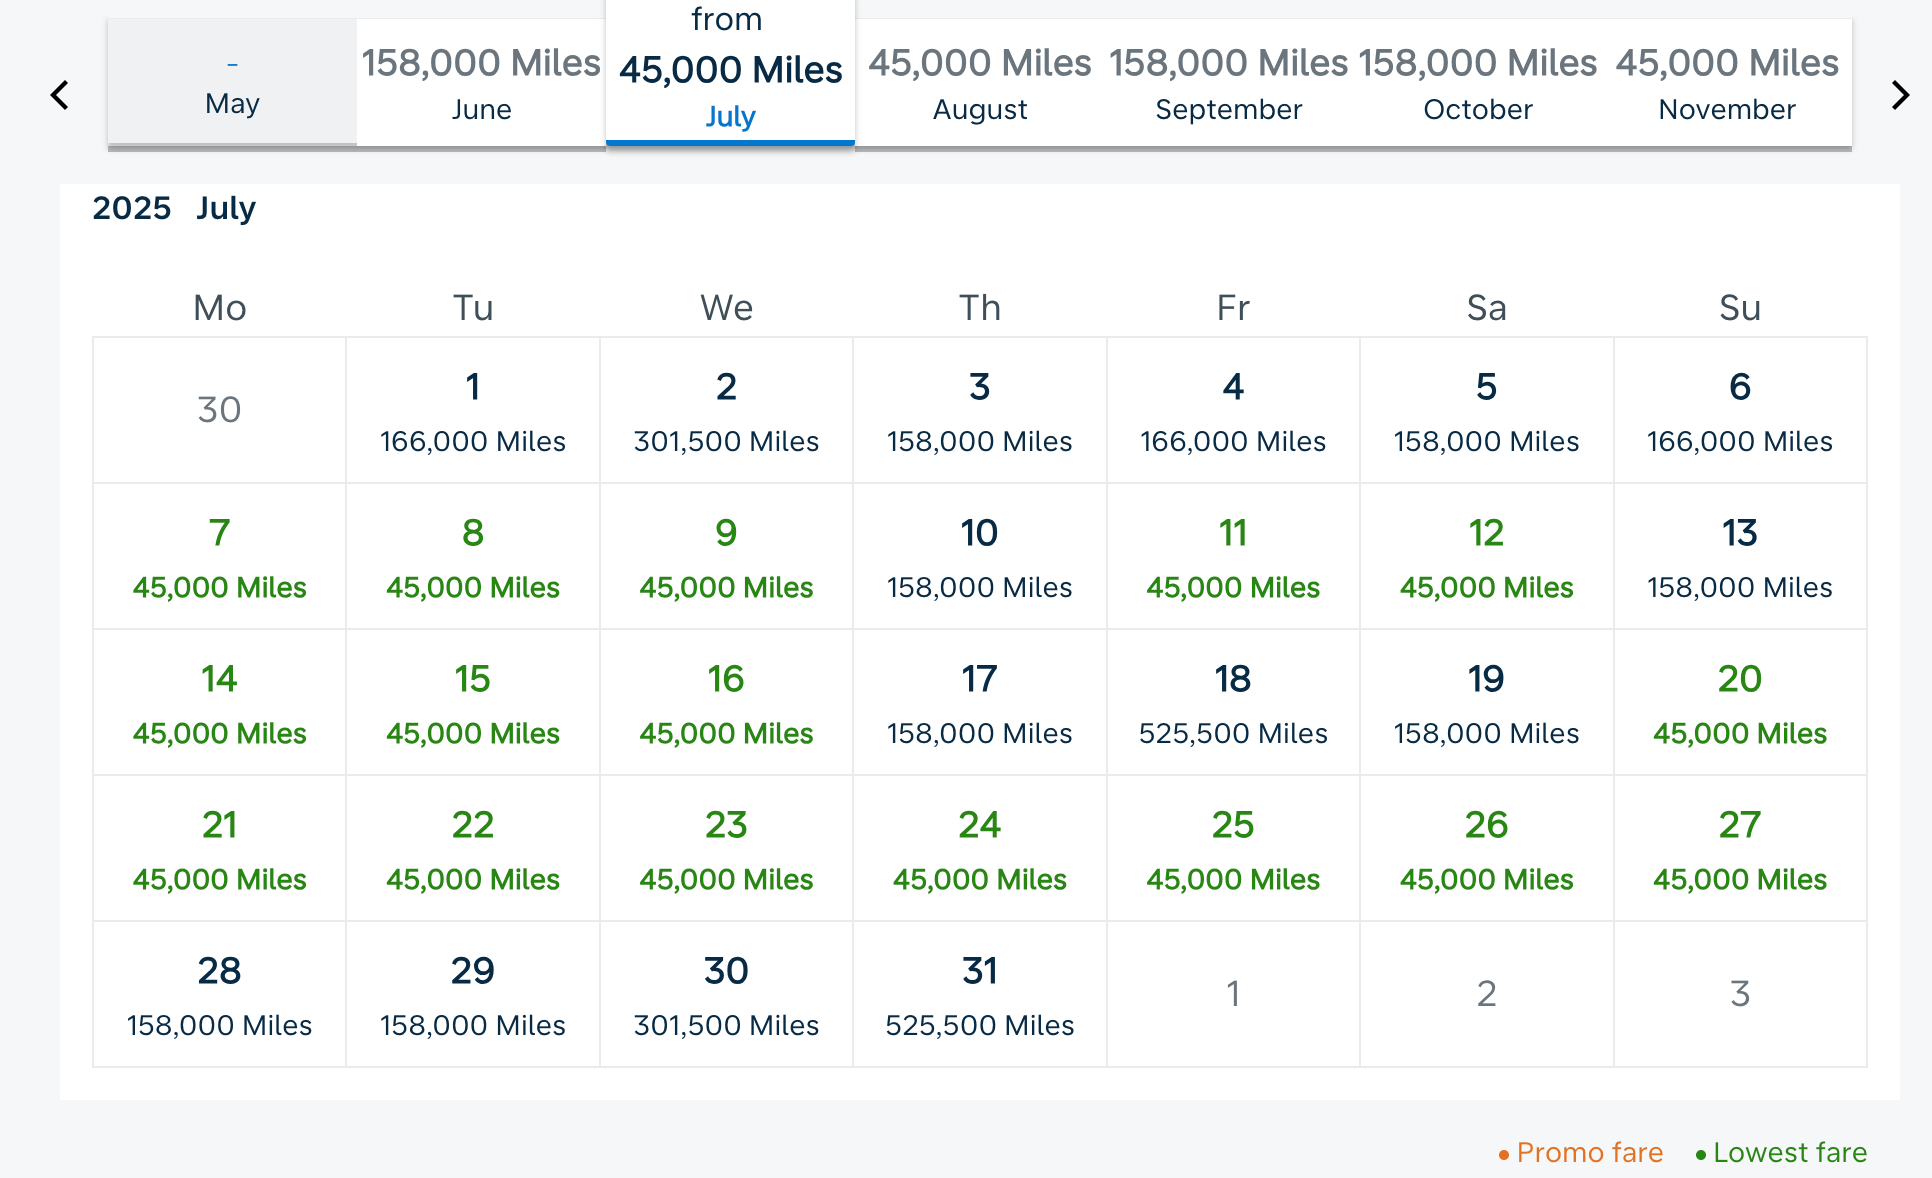Switch to the August month tab

click(x=980, y=84)
